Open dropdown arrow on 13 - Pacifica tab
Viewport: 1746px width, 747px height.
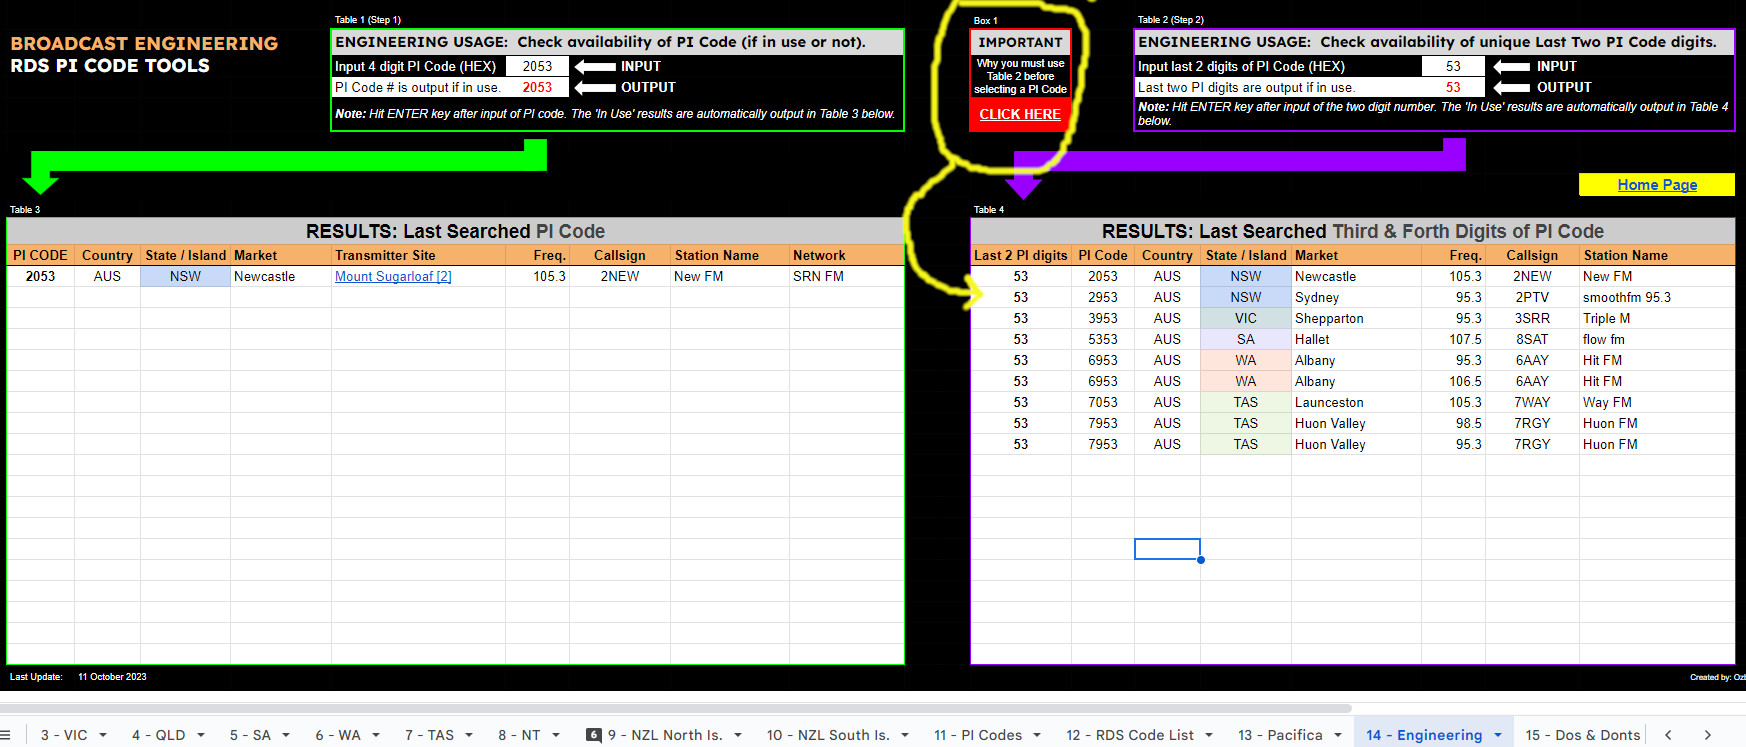point(1338,735)
